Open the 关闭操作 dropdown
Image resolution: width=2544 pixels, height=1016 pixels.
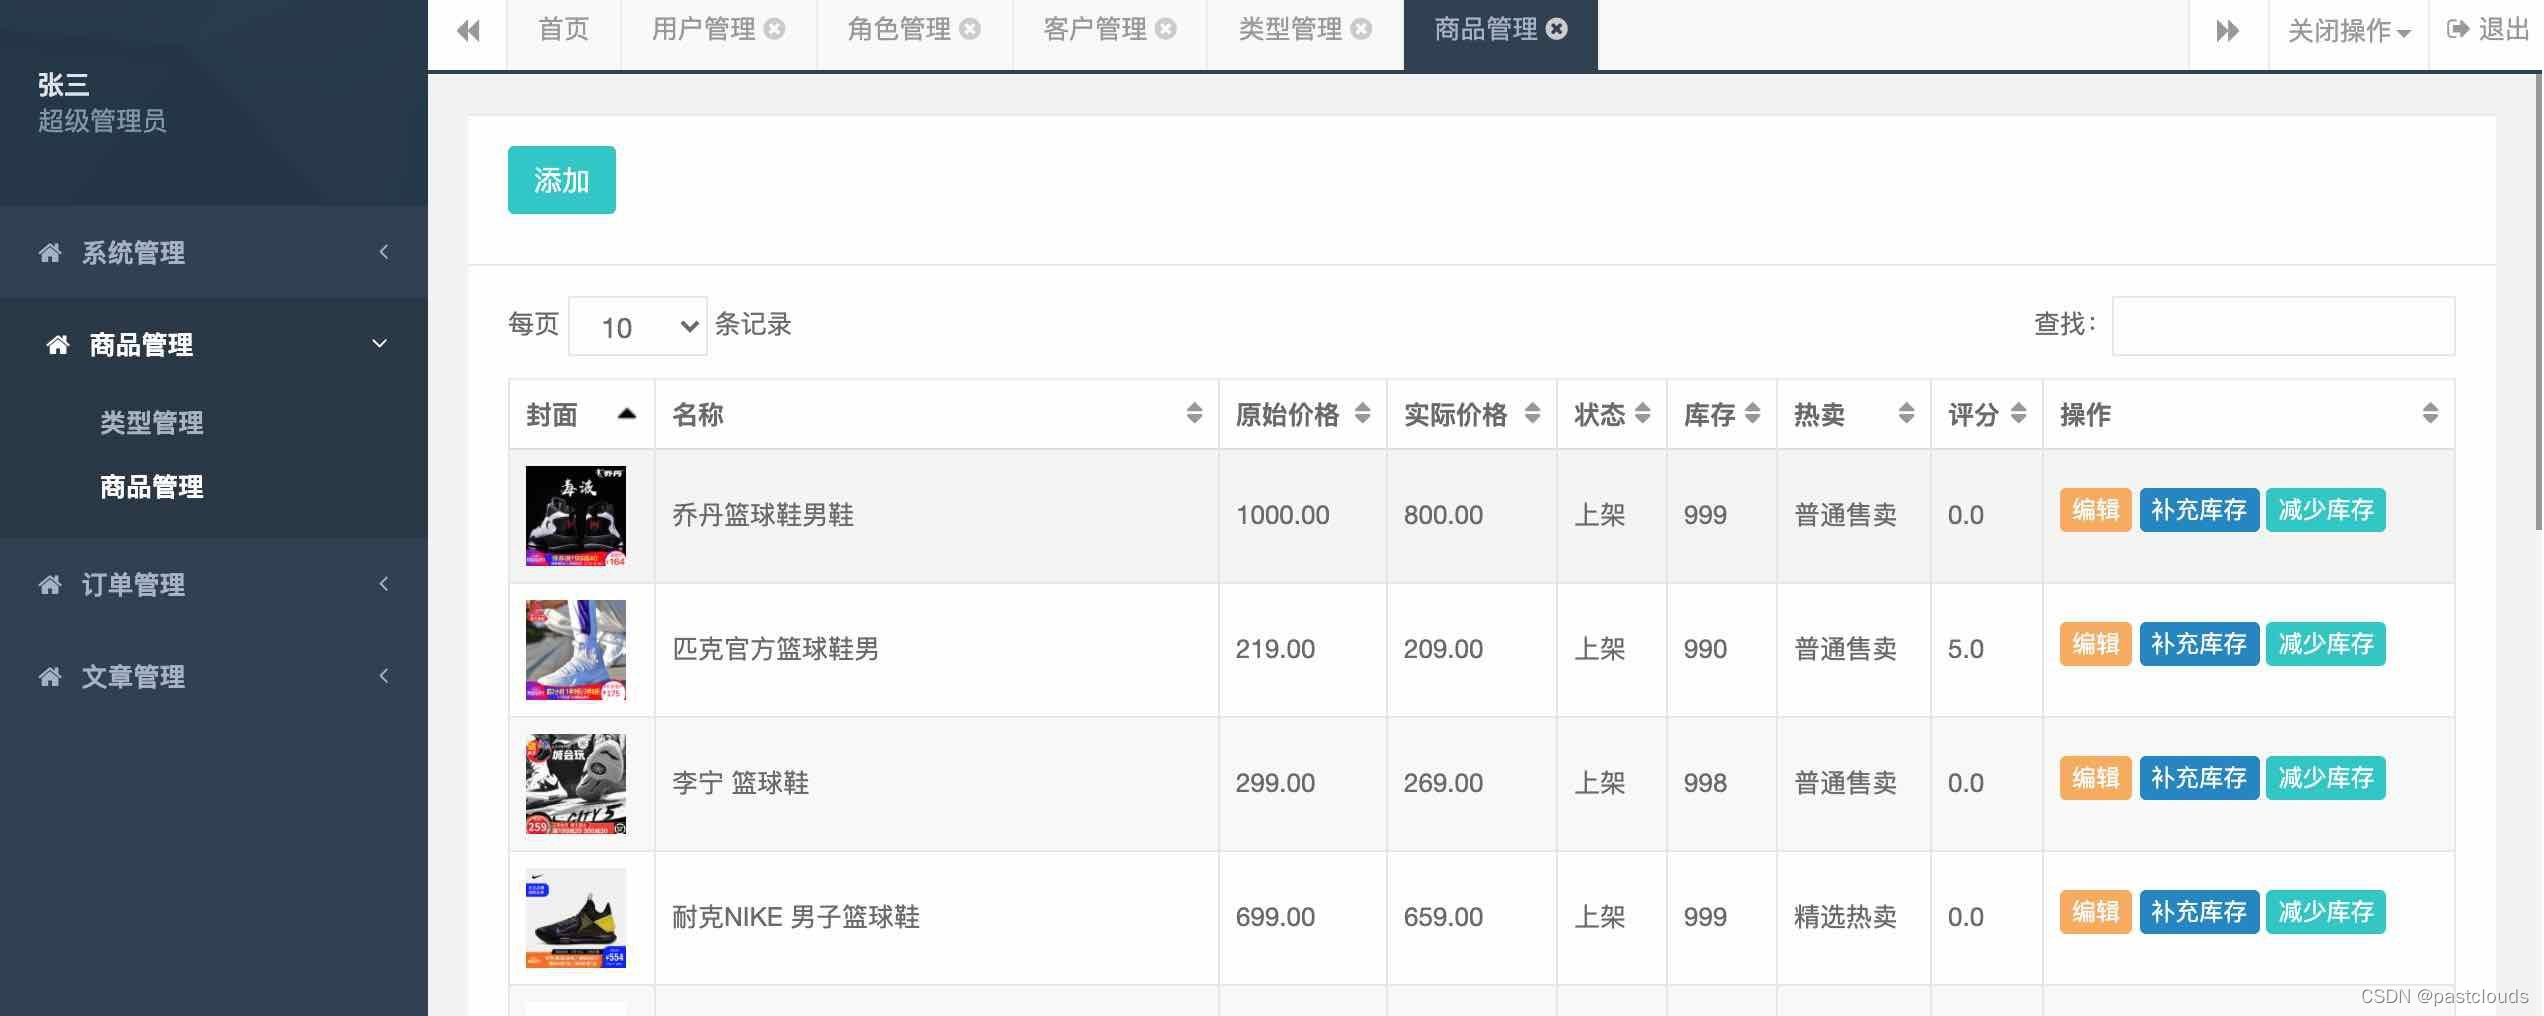2348,31
